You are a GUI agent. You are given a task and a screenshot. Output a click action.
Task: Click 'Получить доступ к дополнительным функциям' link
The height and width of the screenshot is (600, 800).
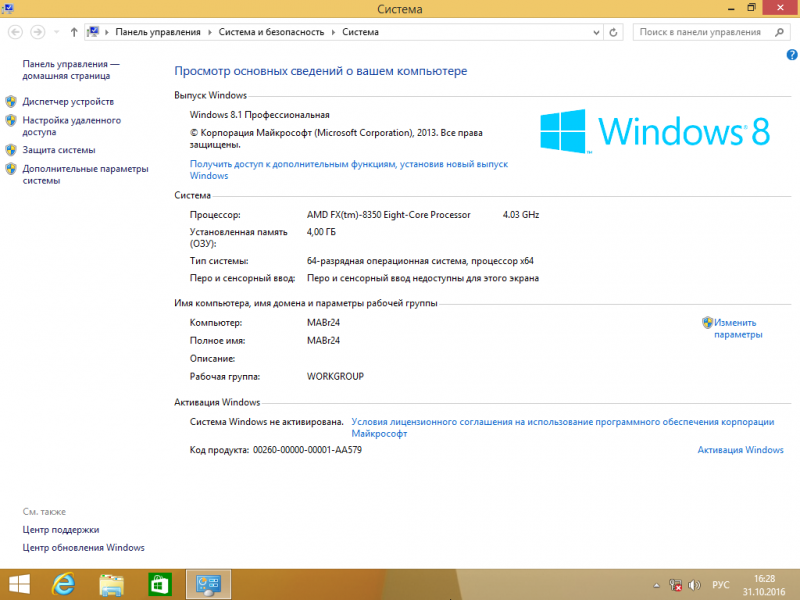pyautogui.click(x=349, y=169)
